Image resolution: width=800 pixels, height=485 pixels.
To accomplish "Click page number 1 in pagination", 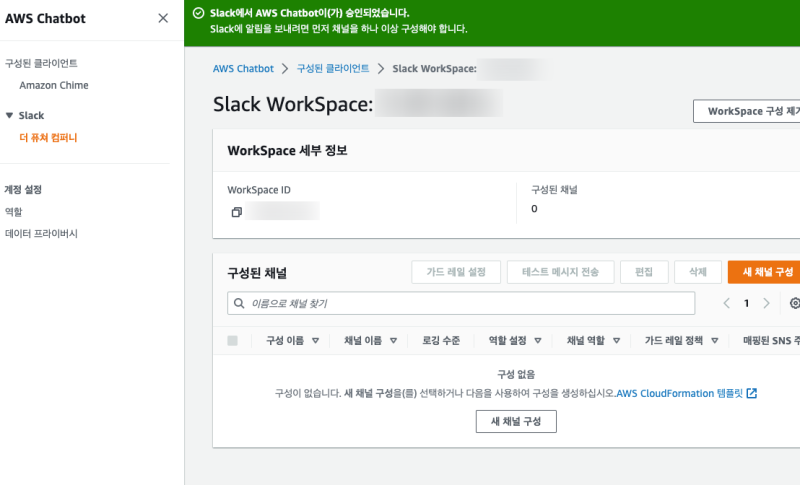I will 746,303.
